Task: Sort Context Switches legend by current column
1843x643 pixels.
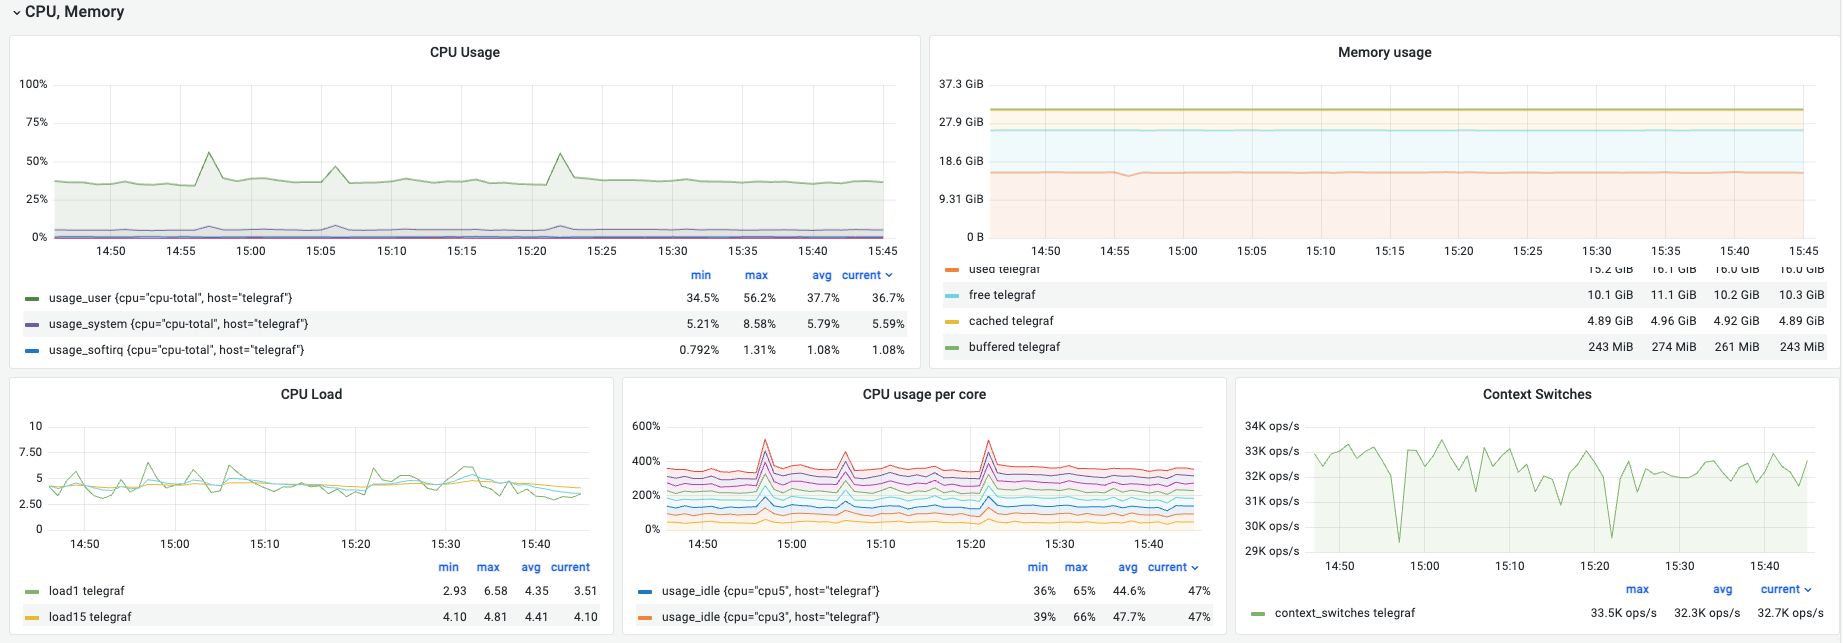Action: tap(1785, 589)
